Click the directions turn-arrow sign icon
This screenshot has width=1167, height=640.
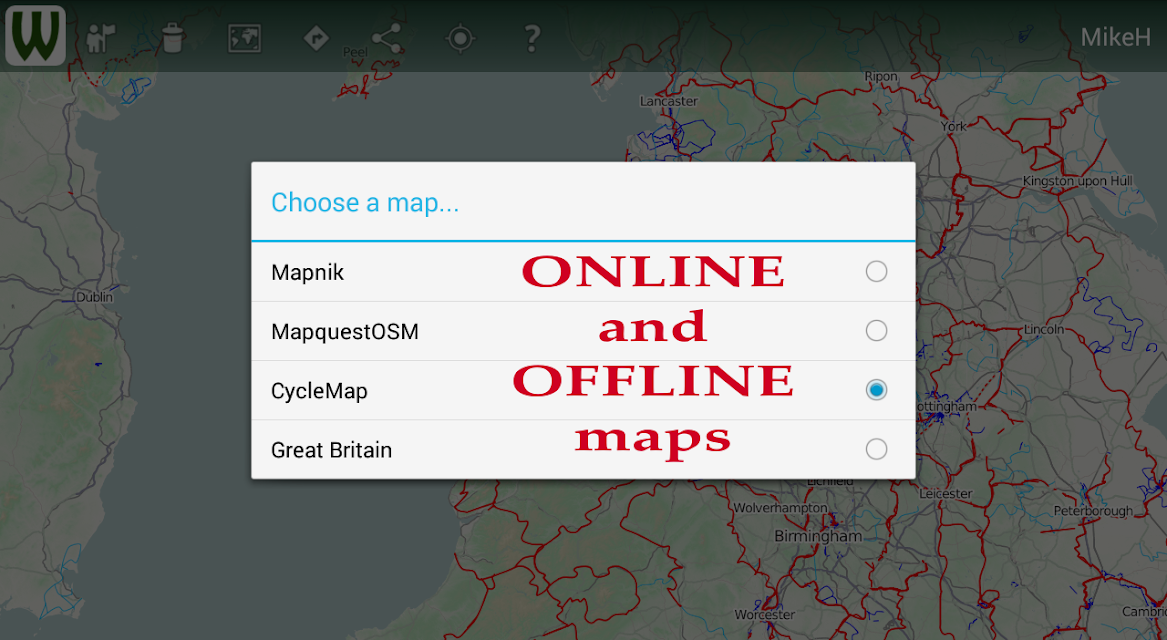[x=316, y=38]
